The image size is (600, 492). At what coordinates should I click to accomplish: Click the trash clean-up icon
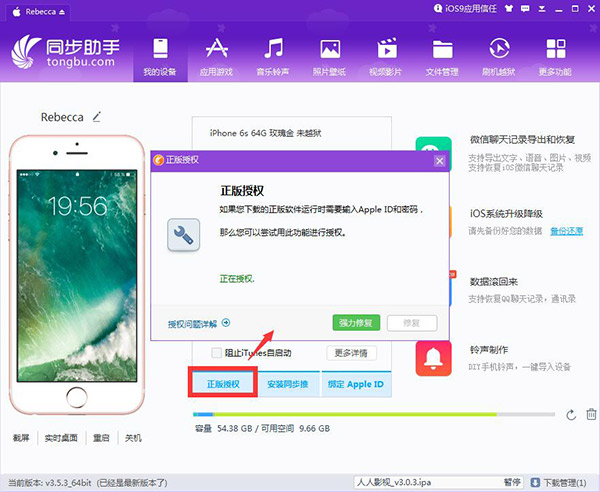[x=591, y=414]
